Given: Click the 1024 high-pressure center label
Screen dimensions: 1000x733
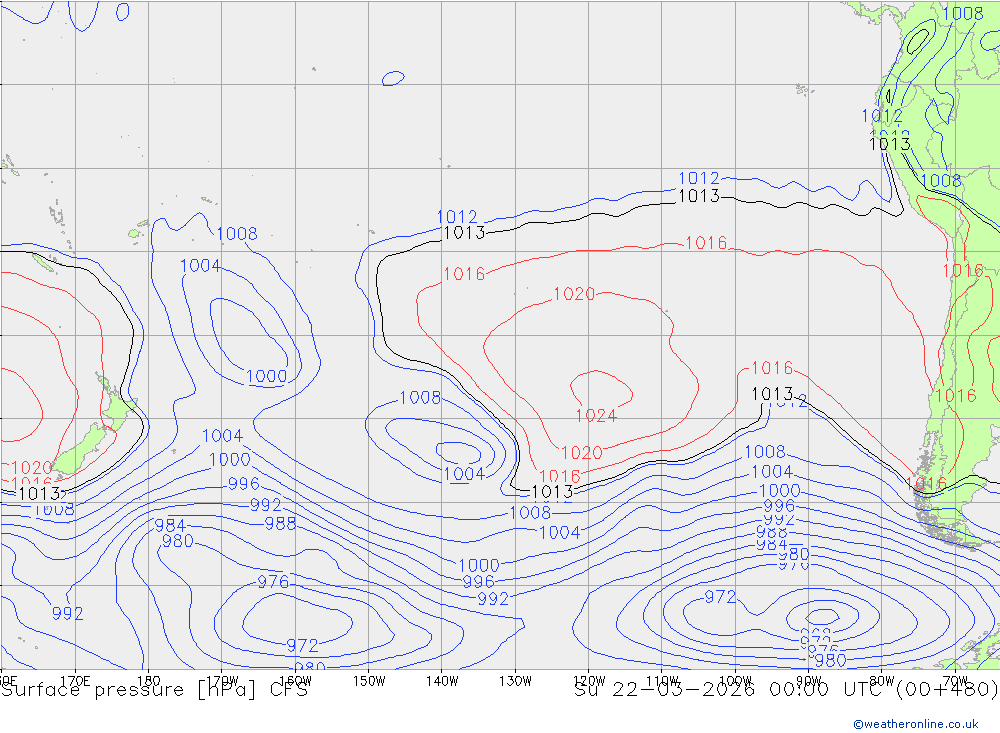Looking at the screenshot, I should pyautogui.click(x=595, y=416).
